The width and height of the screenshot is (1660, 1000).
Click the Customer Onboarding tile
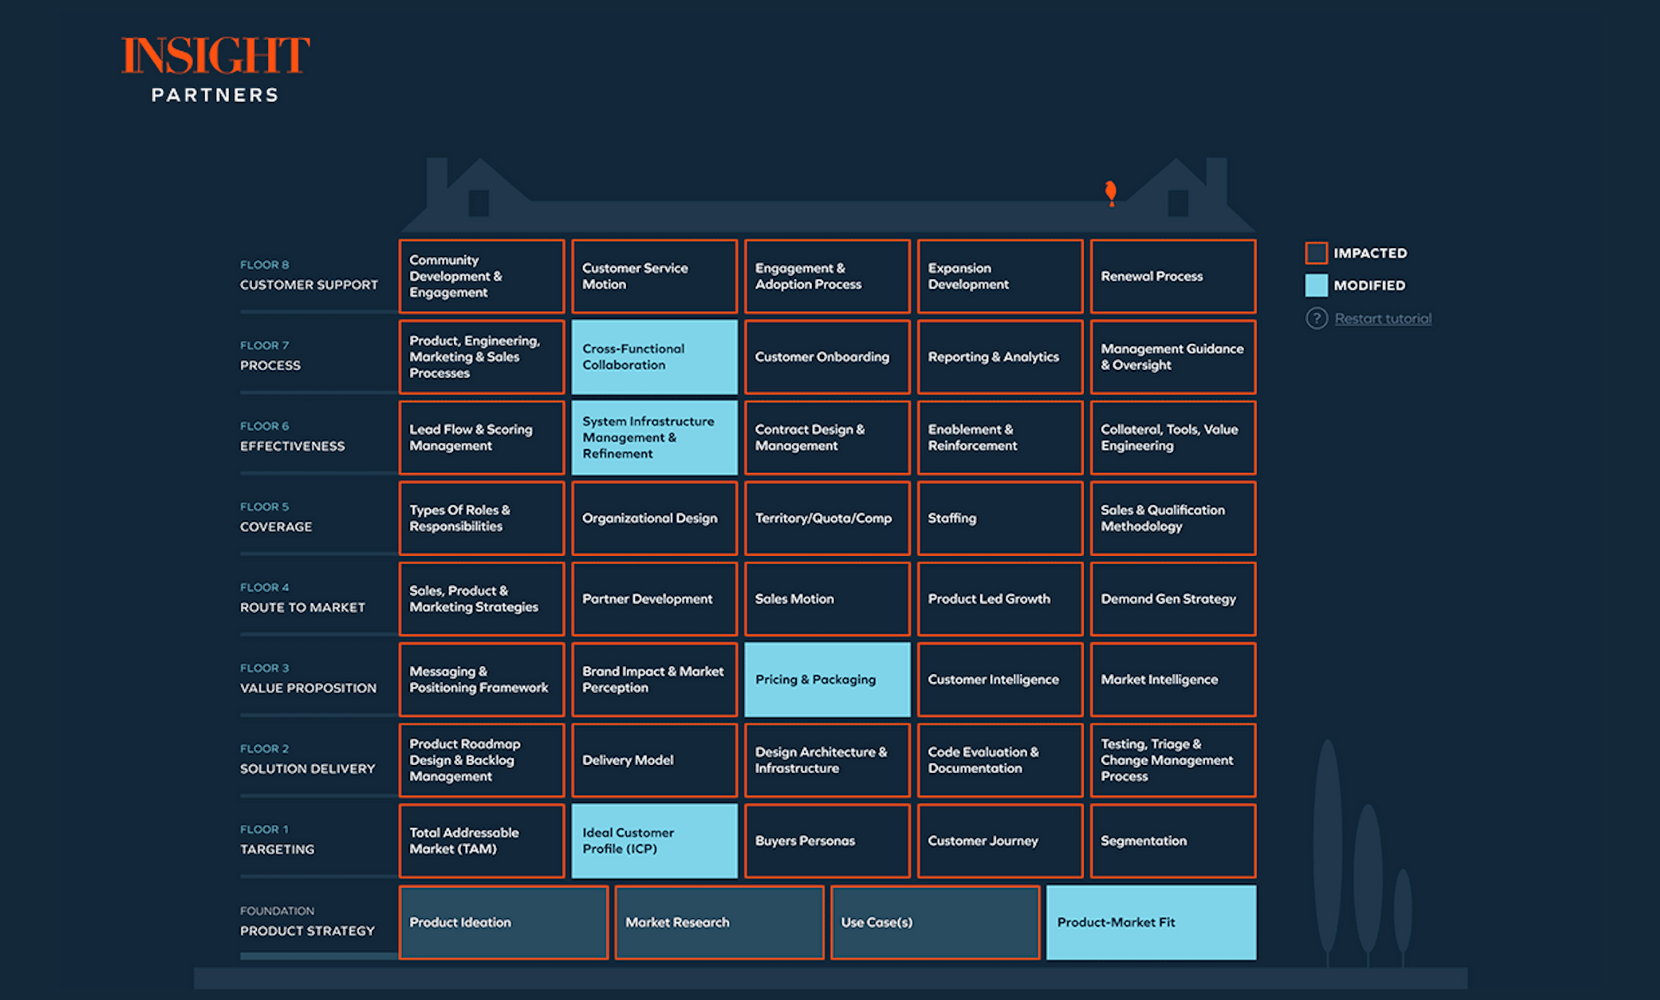point(827,357)
